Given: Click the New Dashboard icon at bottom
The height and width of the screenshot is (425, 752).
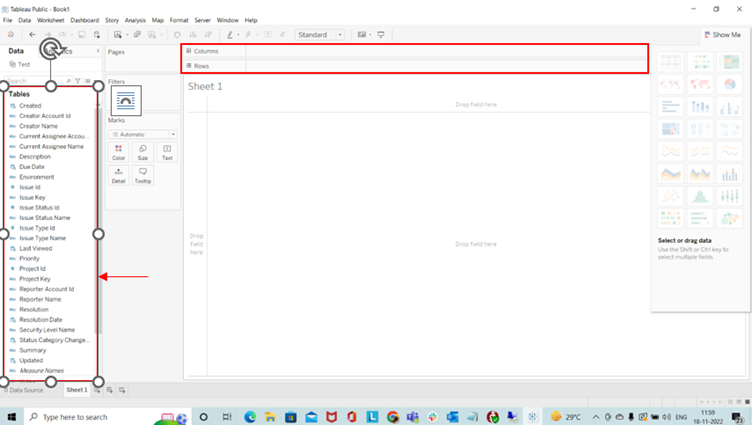Looking at the screenshot, I should (x=110, y=390).
